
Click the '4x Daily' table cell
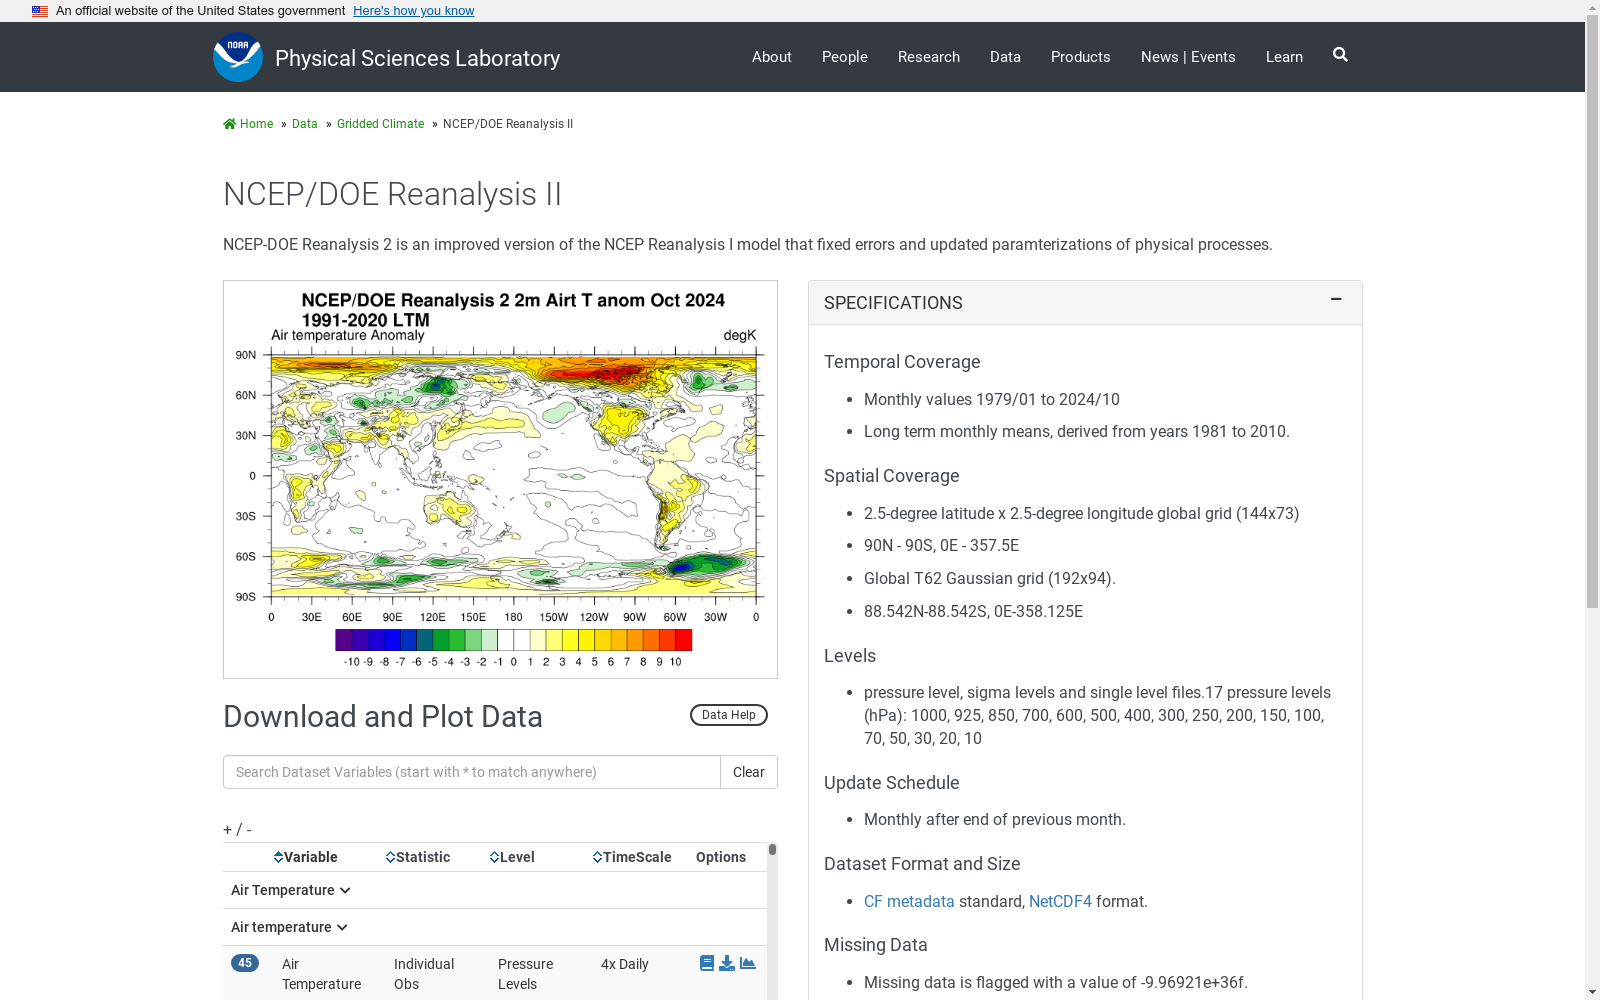(x=625, y=964)
